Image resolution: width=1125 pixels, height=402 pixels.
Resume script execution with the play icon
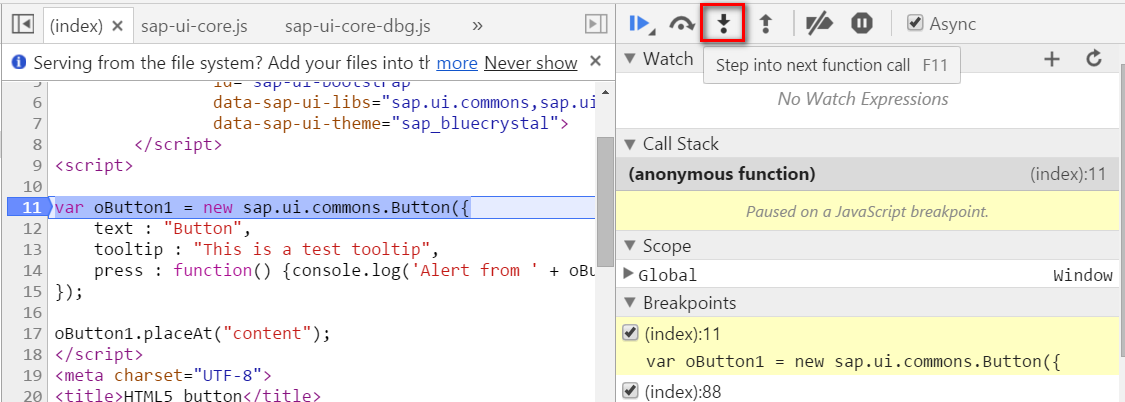[639, 24]
